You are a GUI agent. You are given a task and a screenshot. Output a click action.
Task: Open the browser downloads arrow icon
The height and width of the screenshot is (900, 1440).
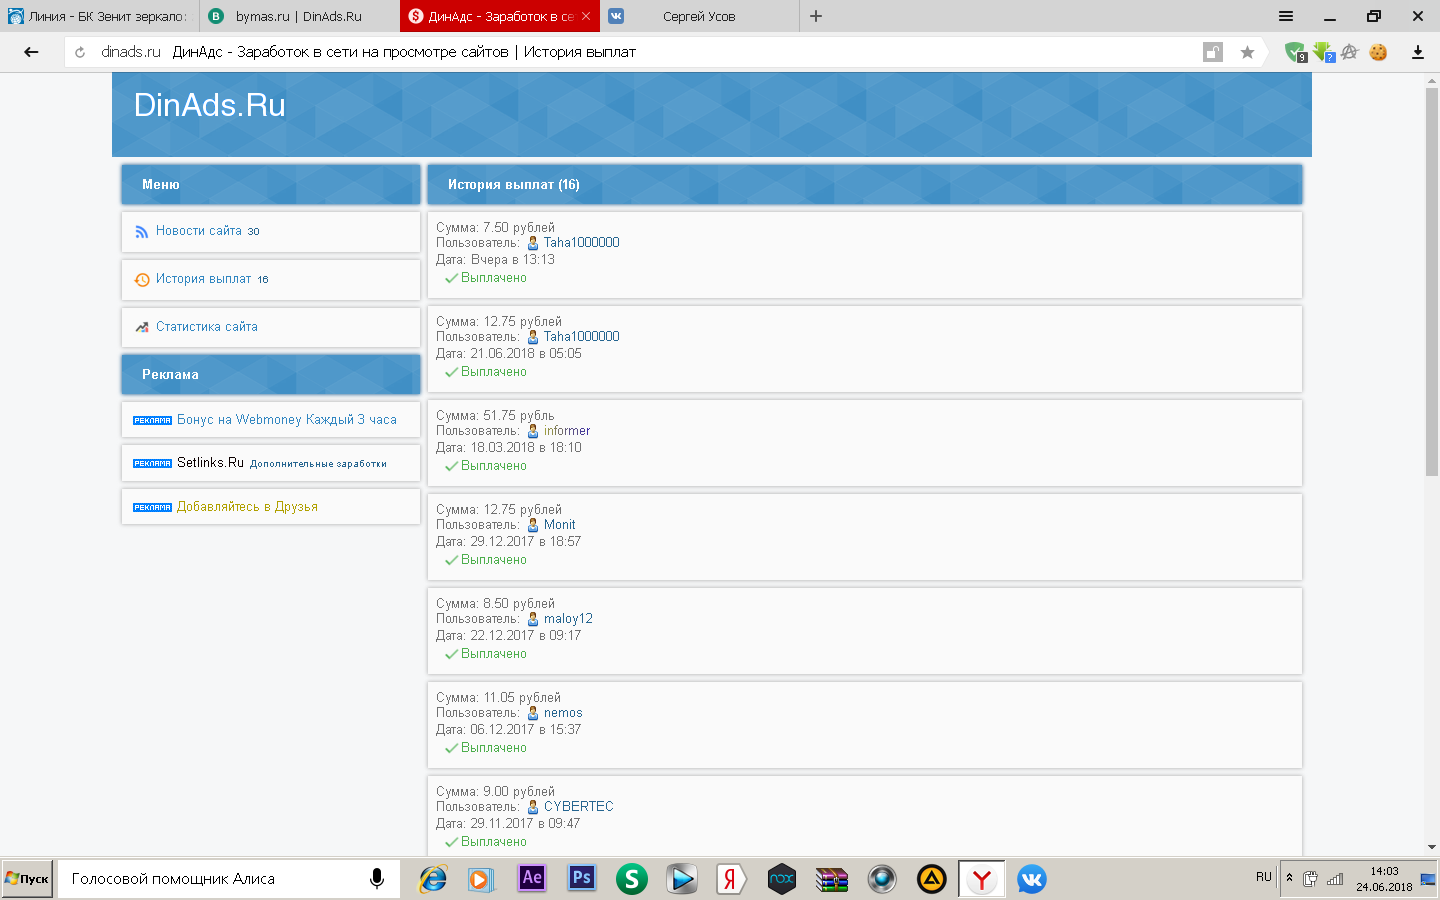coord(1417,52)
